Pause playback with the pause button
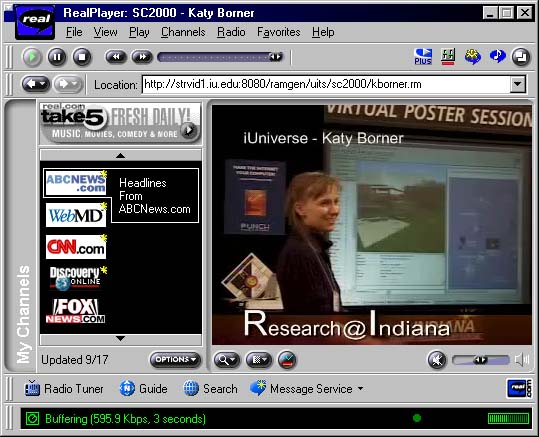The image size is (539, 437). click(57, 57)
